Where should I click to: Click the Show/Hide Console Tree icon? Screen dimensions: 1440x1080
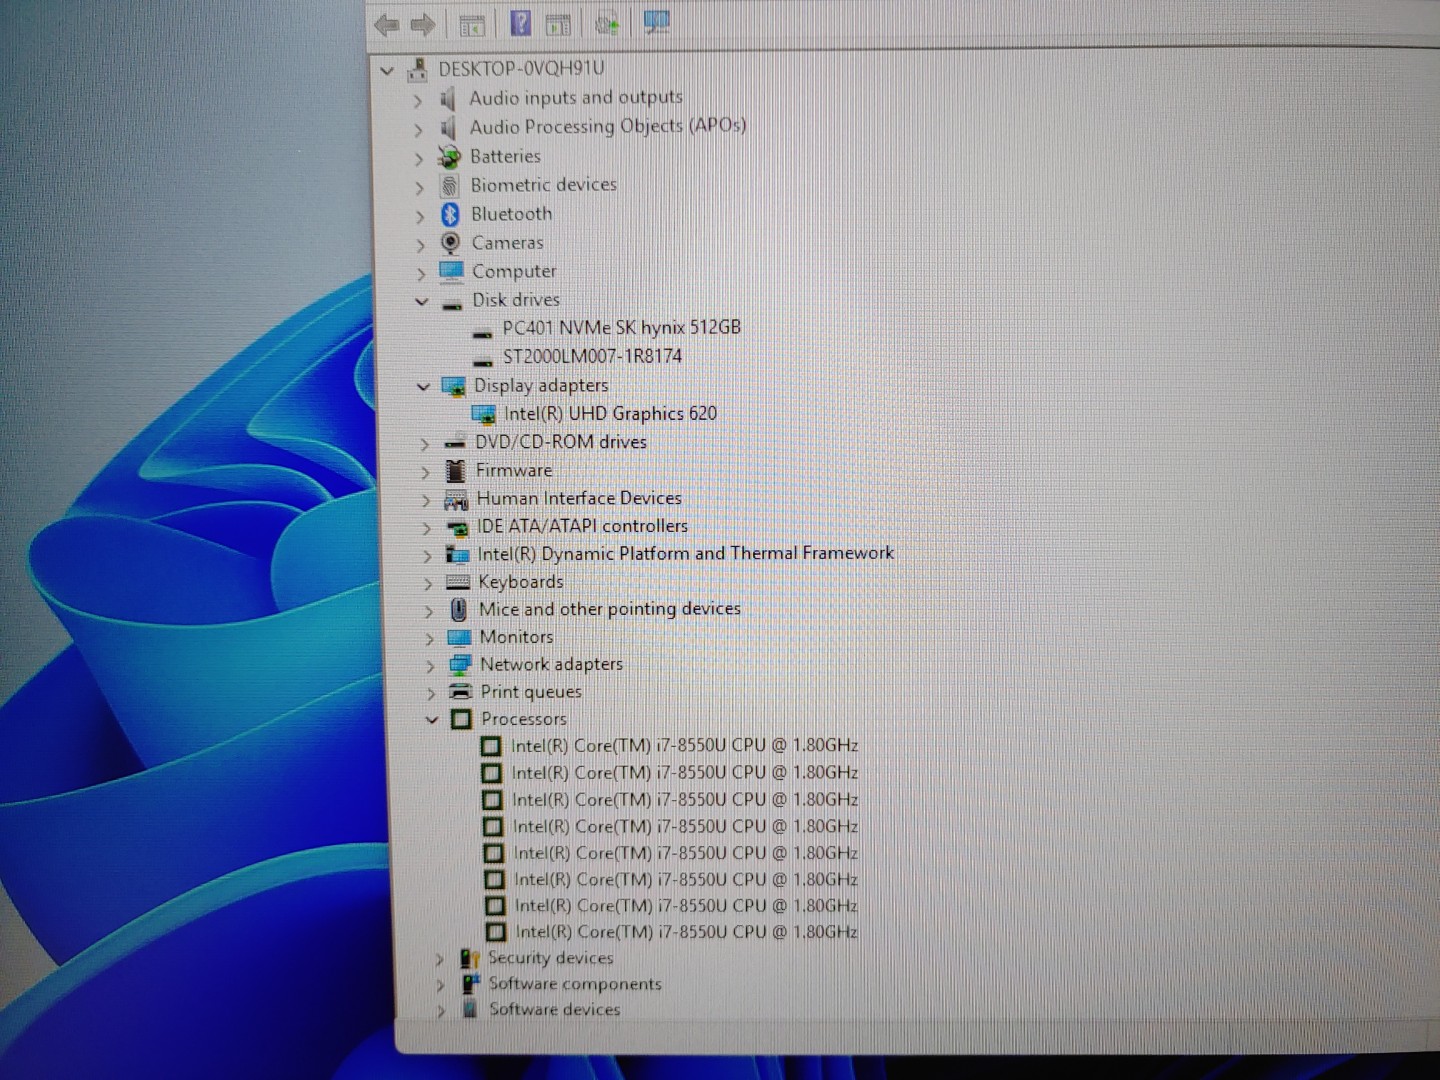pos(471,25)
